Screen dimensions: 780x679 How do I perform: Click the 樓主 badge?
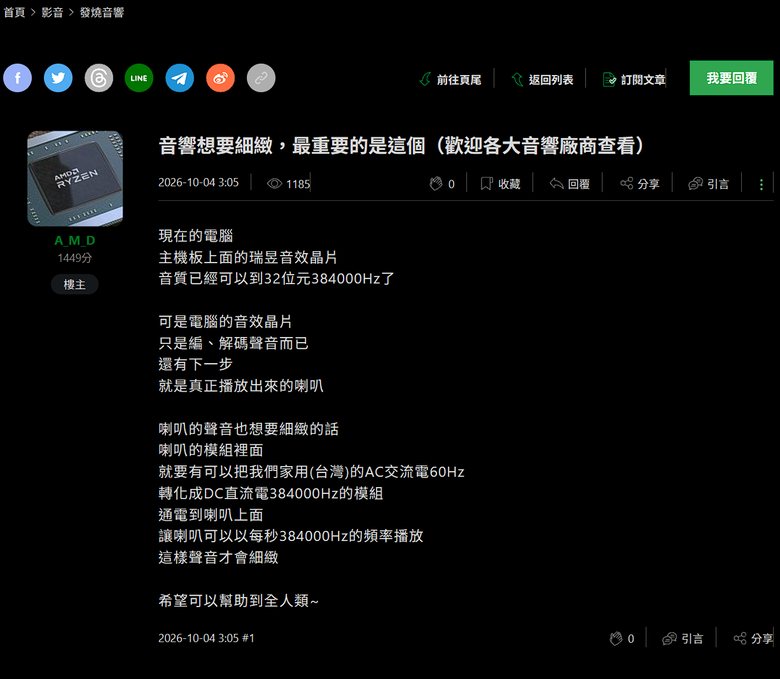coord(75,285)
